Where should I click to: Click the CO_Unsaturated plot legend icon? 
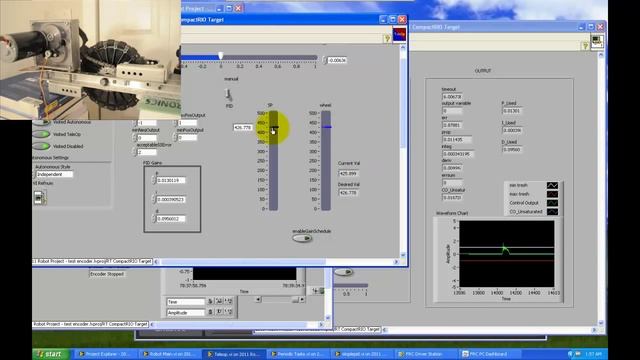click(552, 212)
